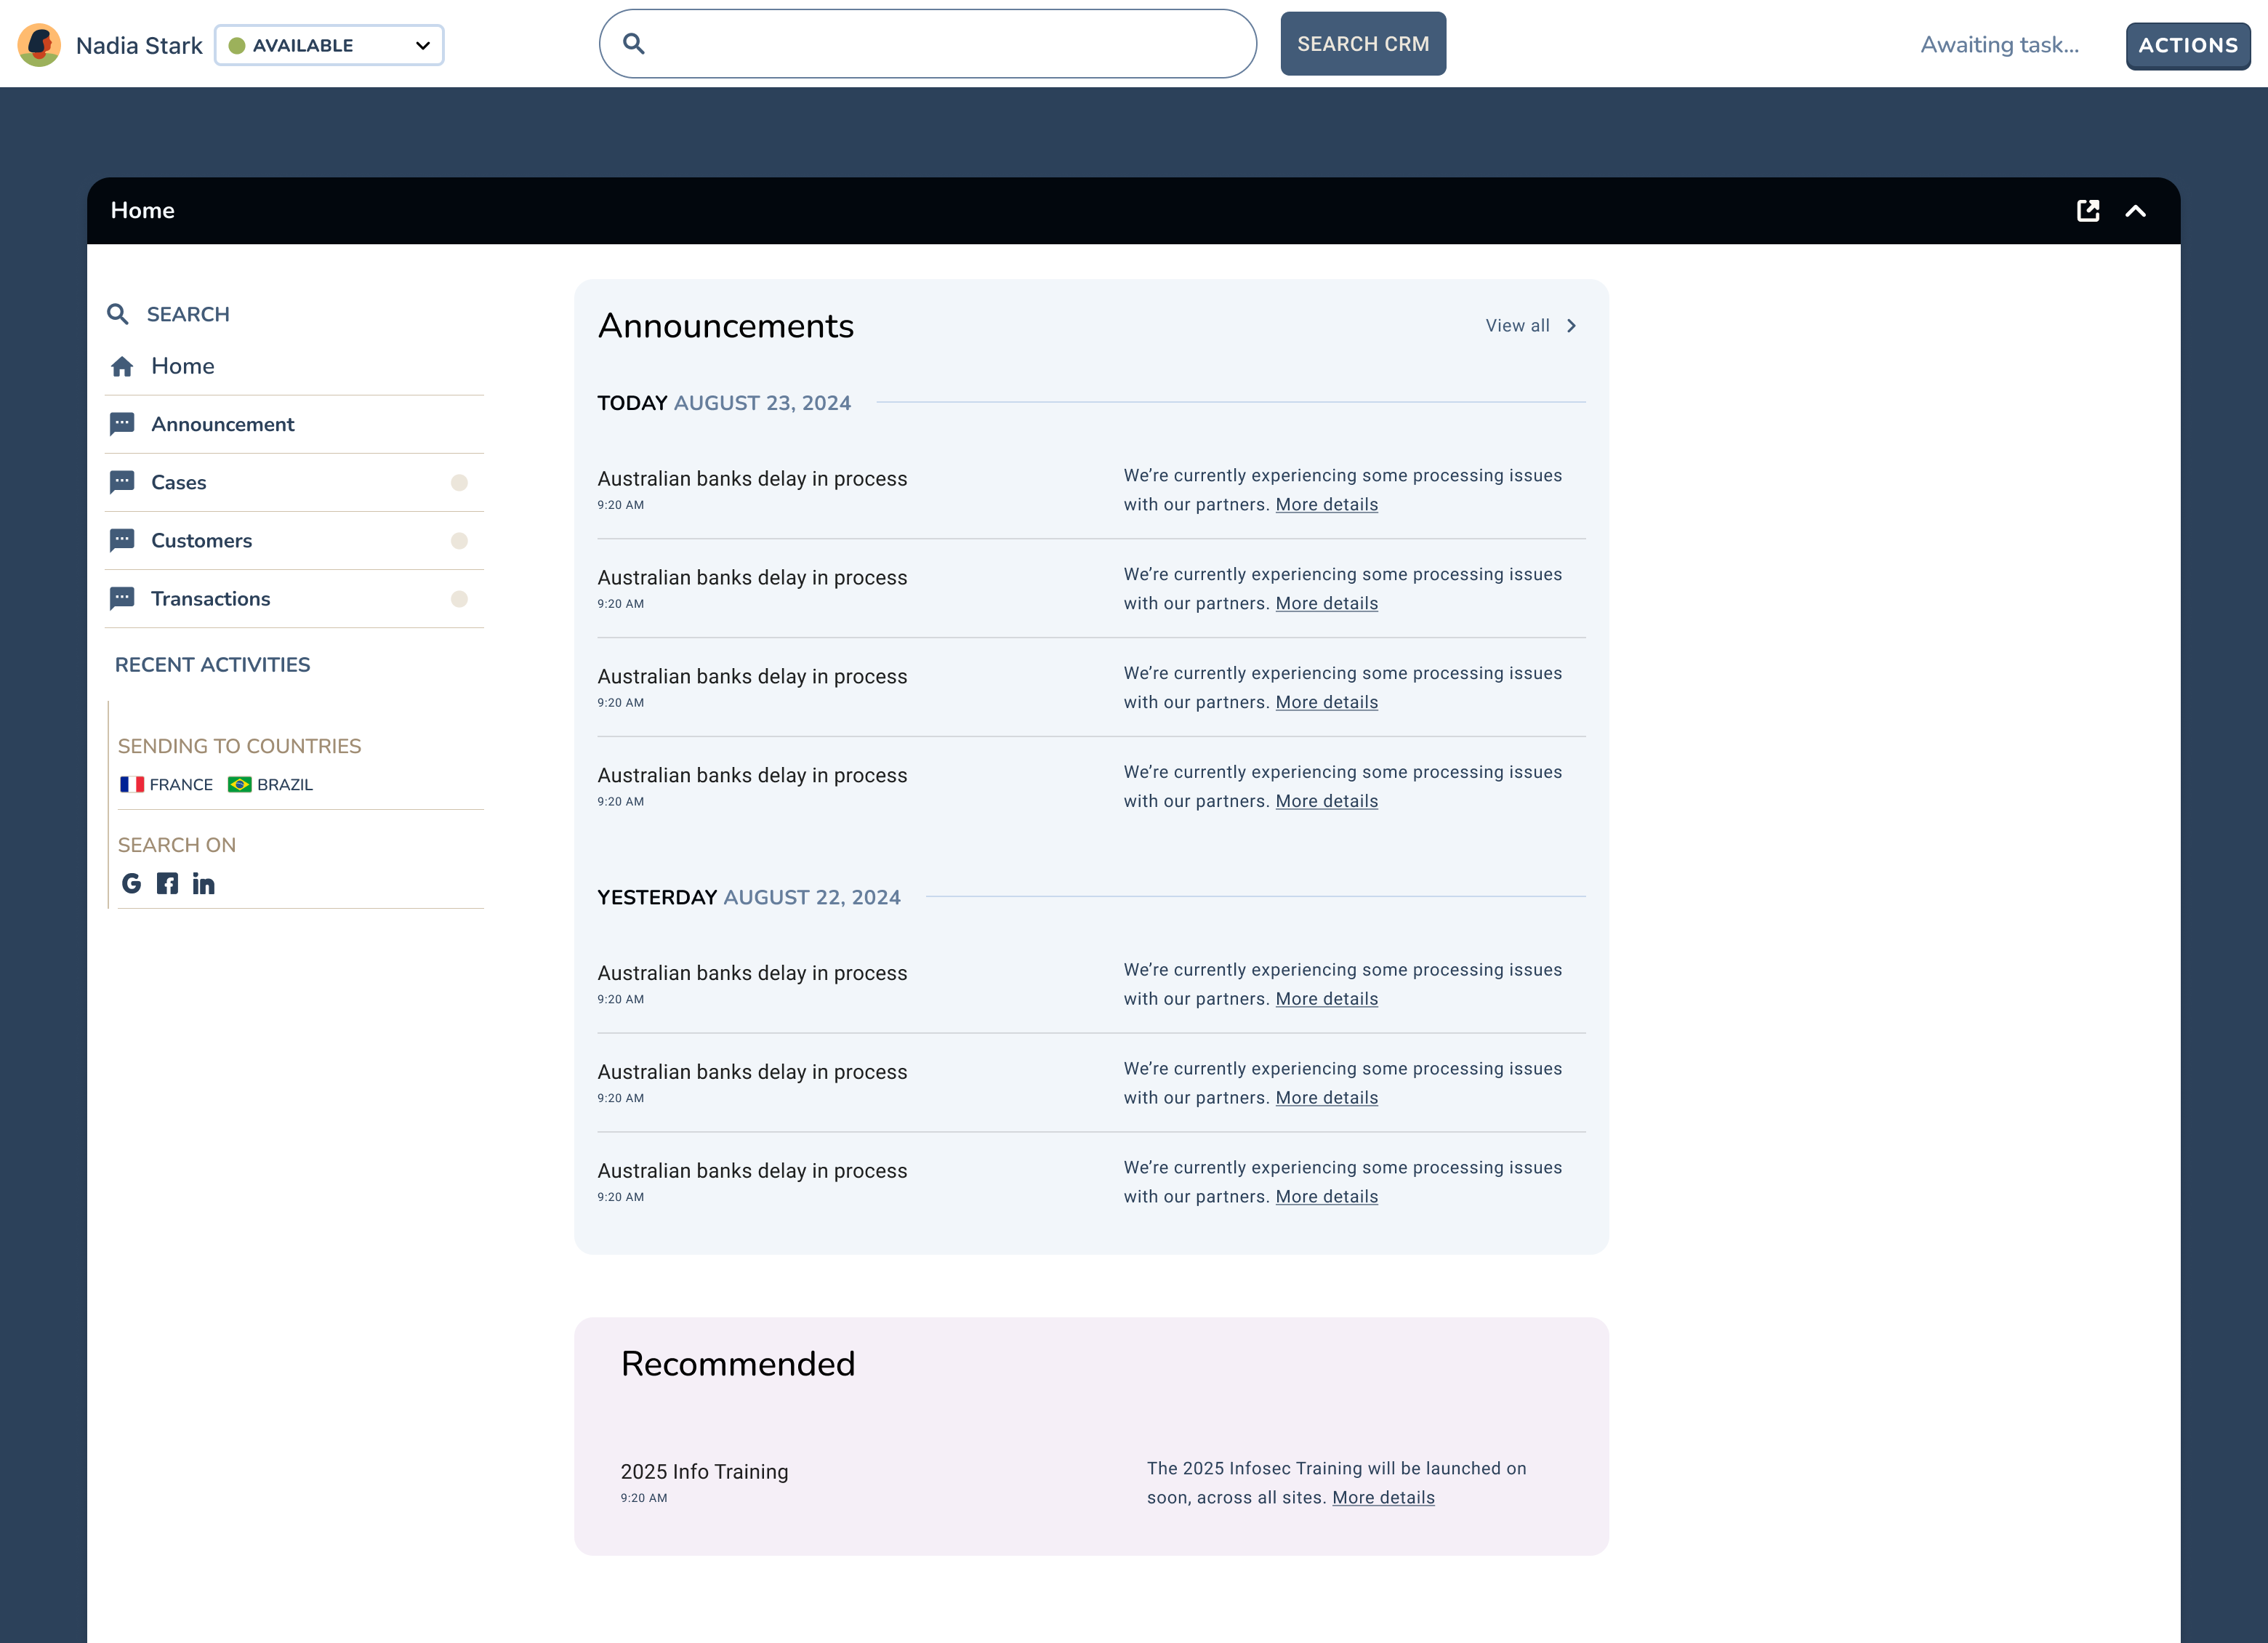Open More details of last yesterday announcement

point(1326,1196)
